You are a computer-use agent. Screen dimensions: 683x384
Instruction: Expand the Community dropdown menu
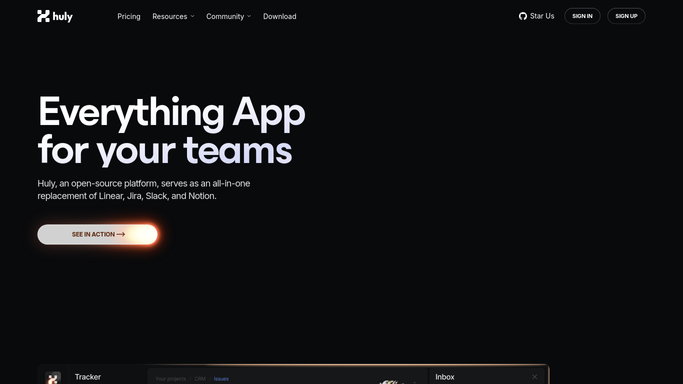229,16
